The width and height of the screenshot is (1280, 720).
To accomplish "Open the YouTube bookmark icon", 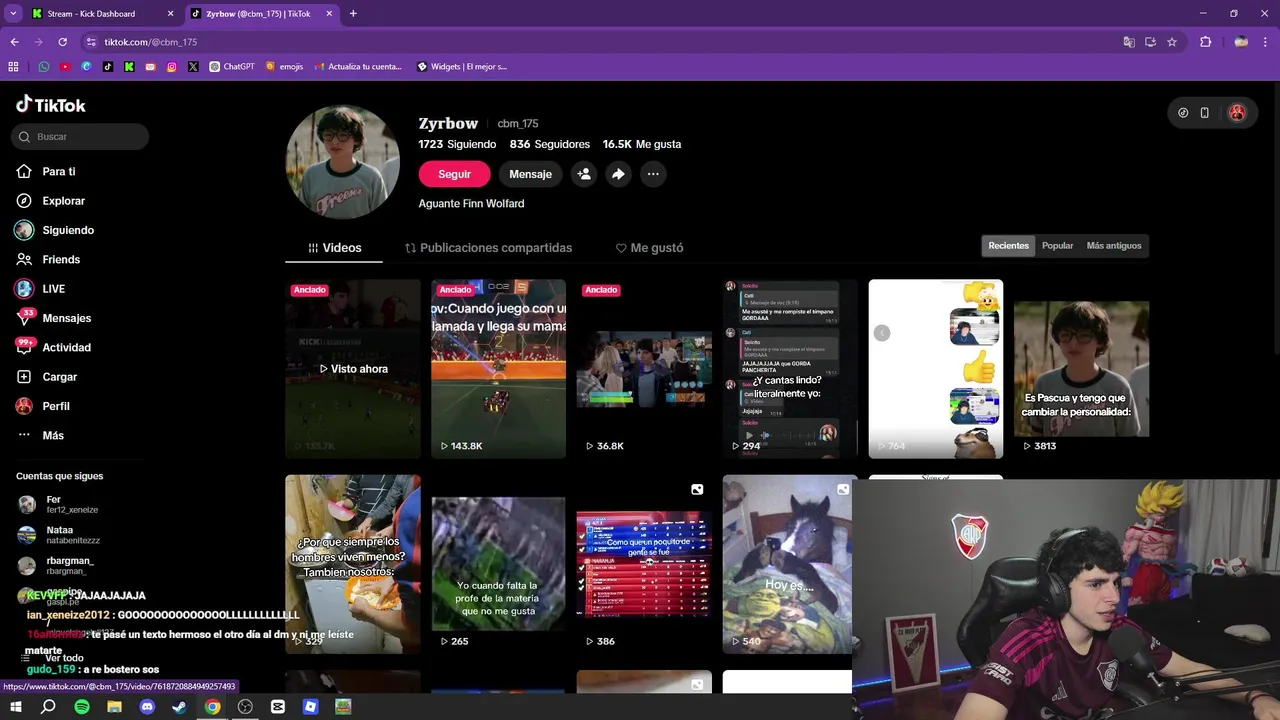I will click(x=65, y=67).
